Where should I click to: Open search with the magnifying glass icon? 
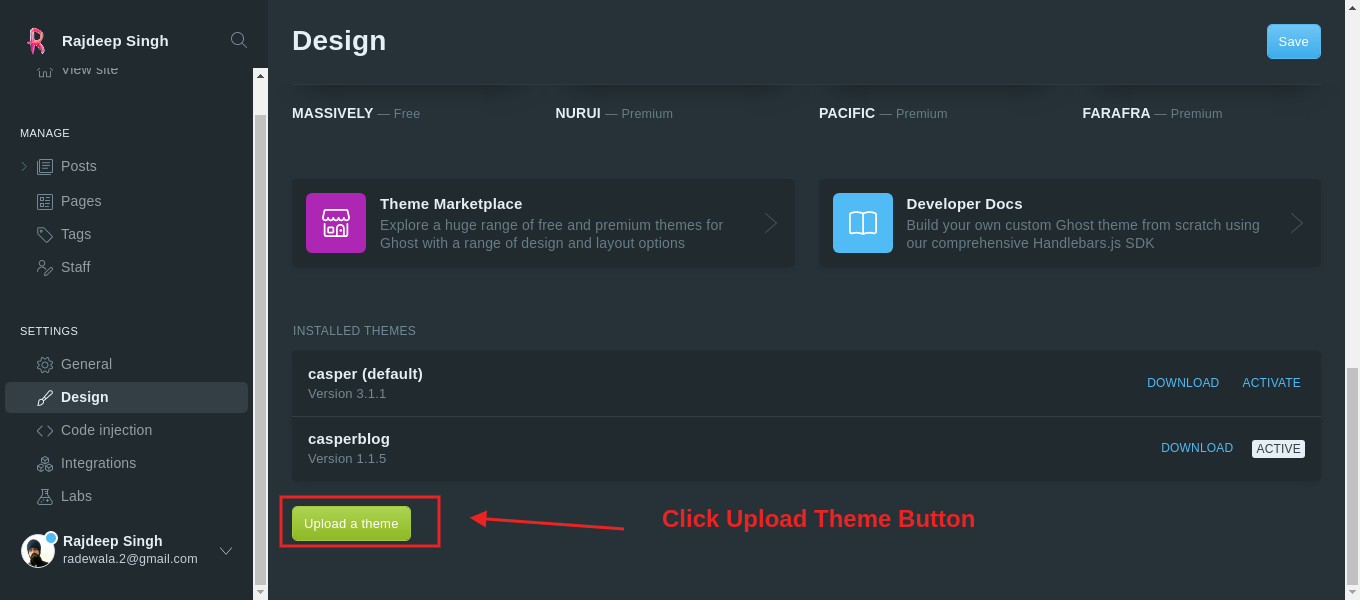coord(238,40)
